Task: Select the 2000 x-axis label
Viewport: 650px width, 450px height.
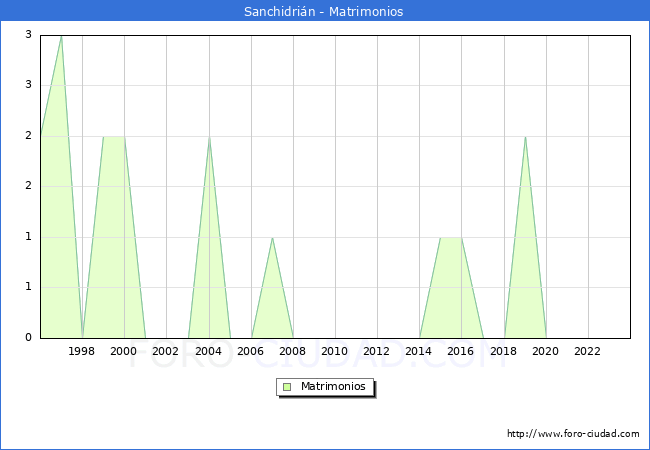Action: [124, 351]
